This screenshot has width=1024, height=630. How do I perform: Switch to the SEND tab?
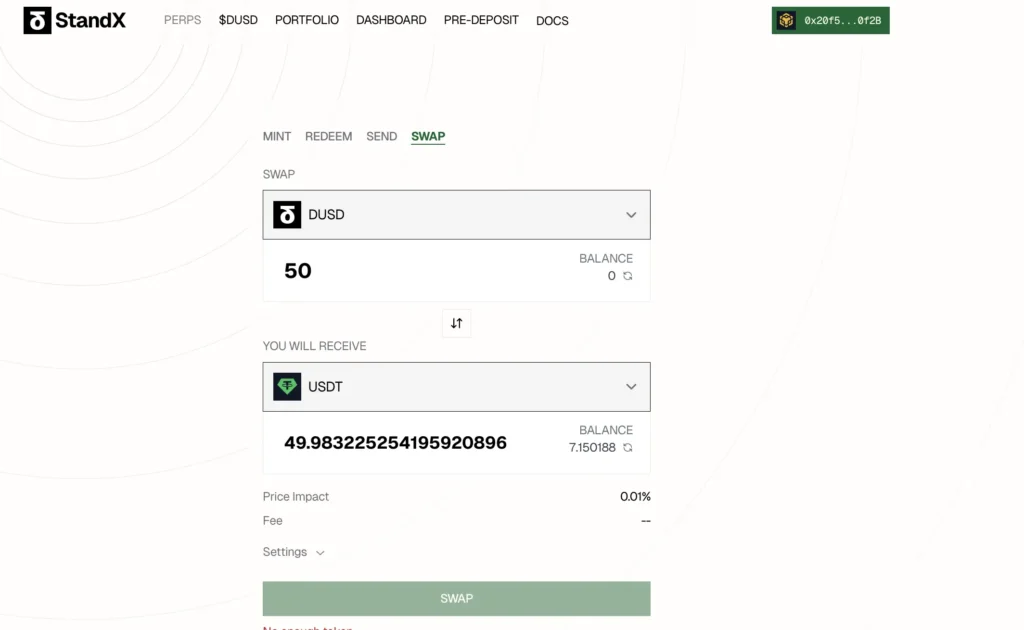[x=381, y=136]
